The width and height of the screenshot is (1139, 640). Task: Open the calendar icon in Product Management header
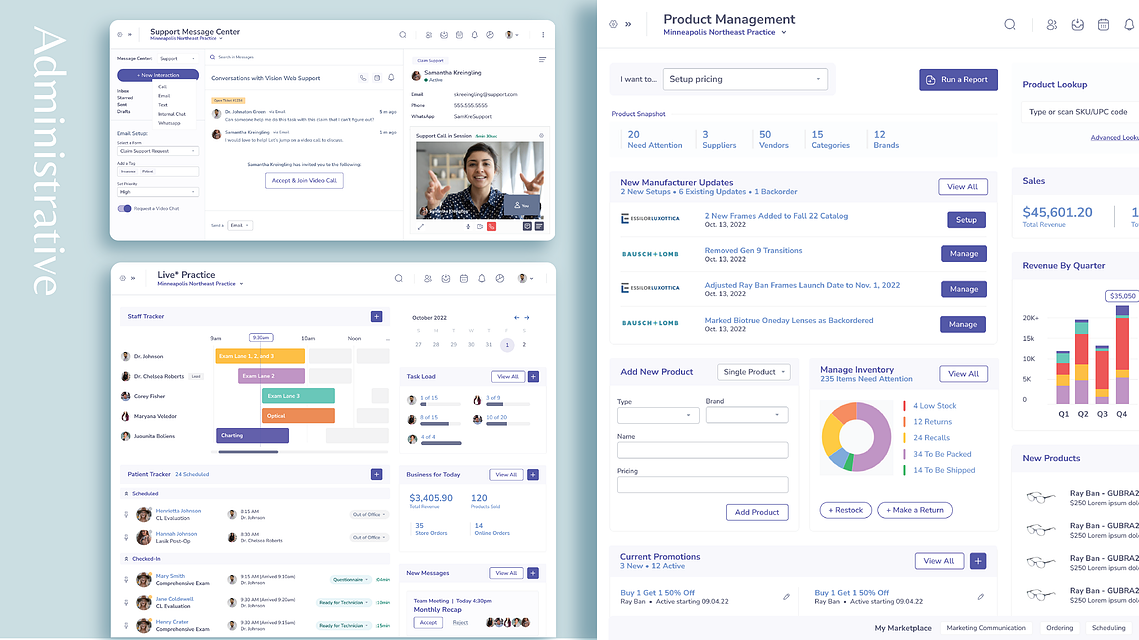click(1103, 25)
